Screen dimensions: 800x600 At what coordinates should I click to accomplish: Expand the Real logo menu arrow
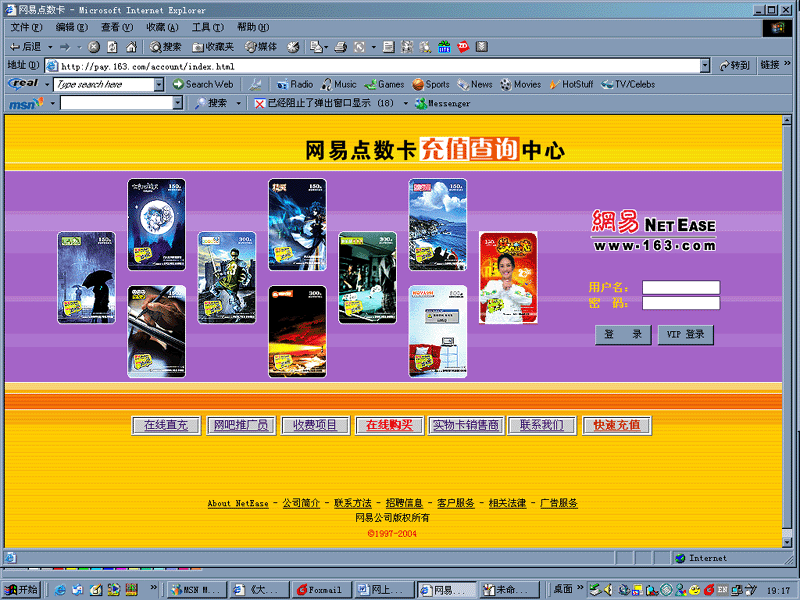point(47,84)
